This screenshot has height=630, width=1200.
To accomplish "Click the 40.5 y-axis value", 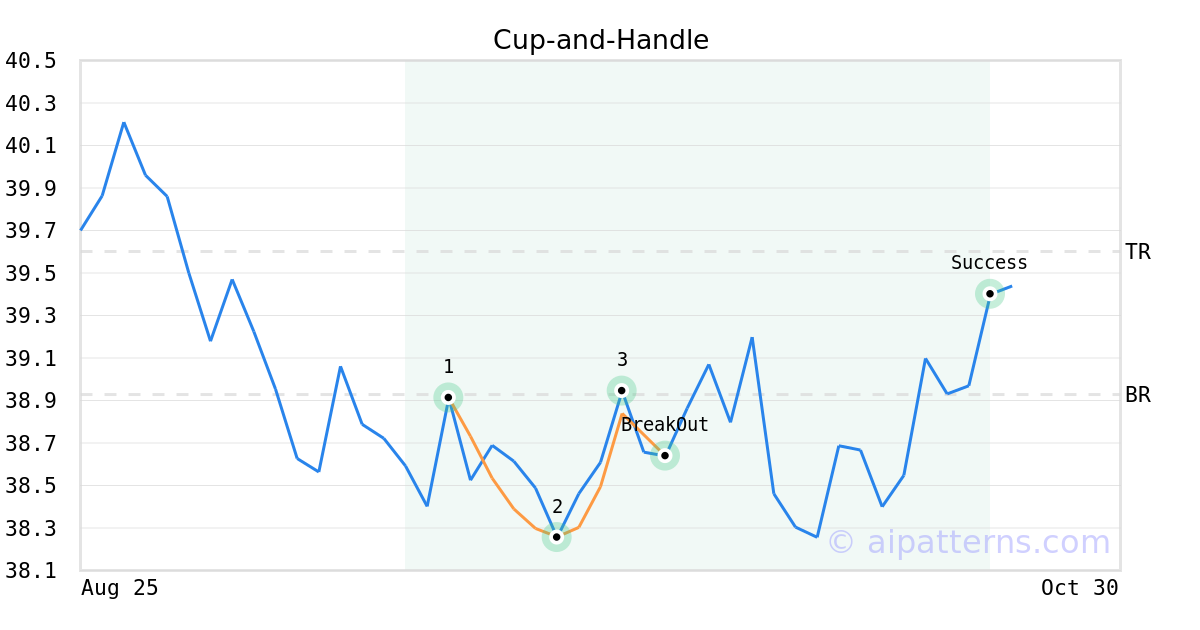I will point(30,61).
